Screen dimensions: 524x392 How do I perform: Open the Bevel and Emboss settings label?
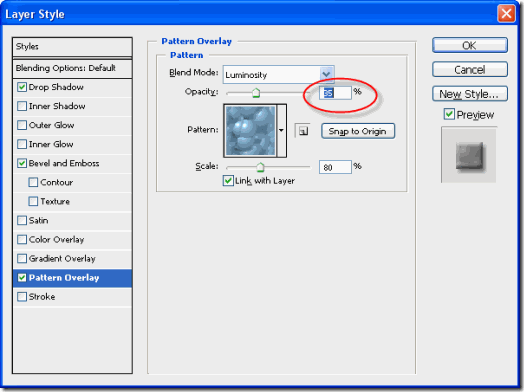coord(64,163)
